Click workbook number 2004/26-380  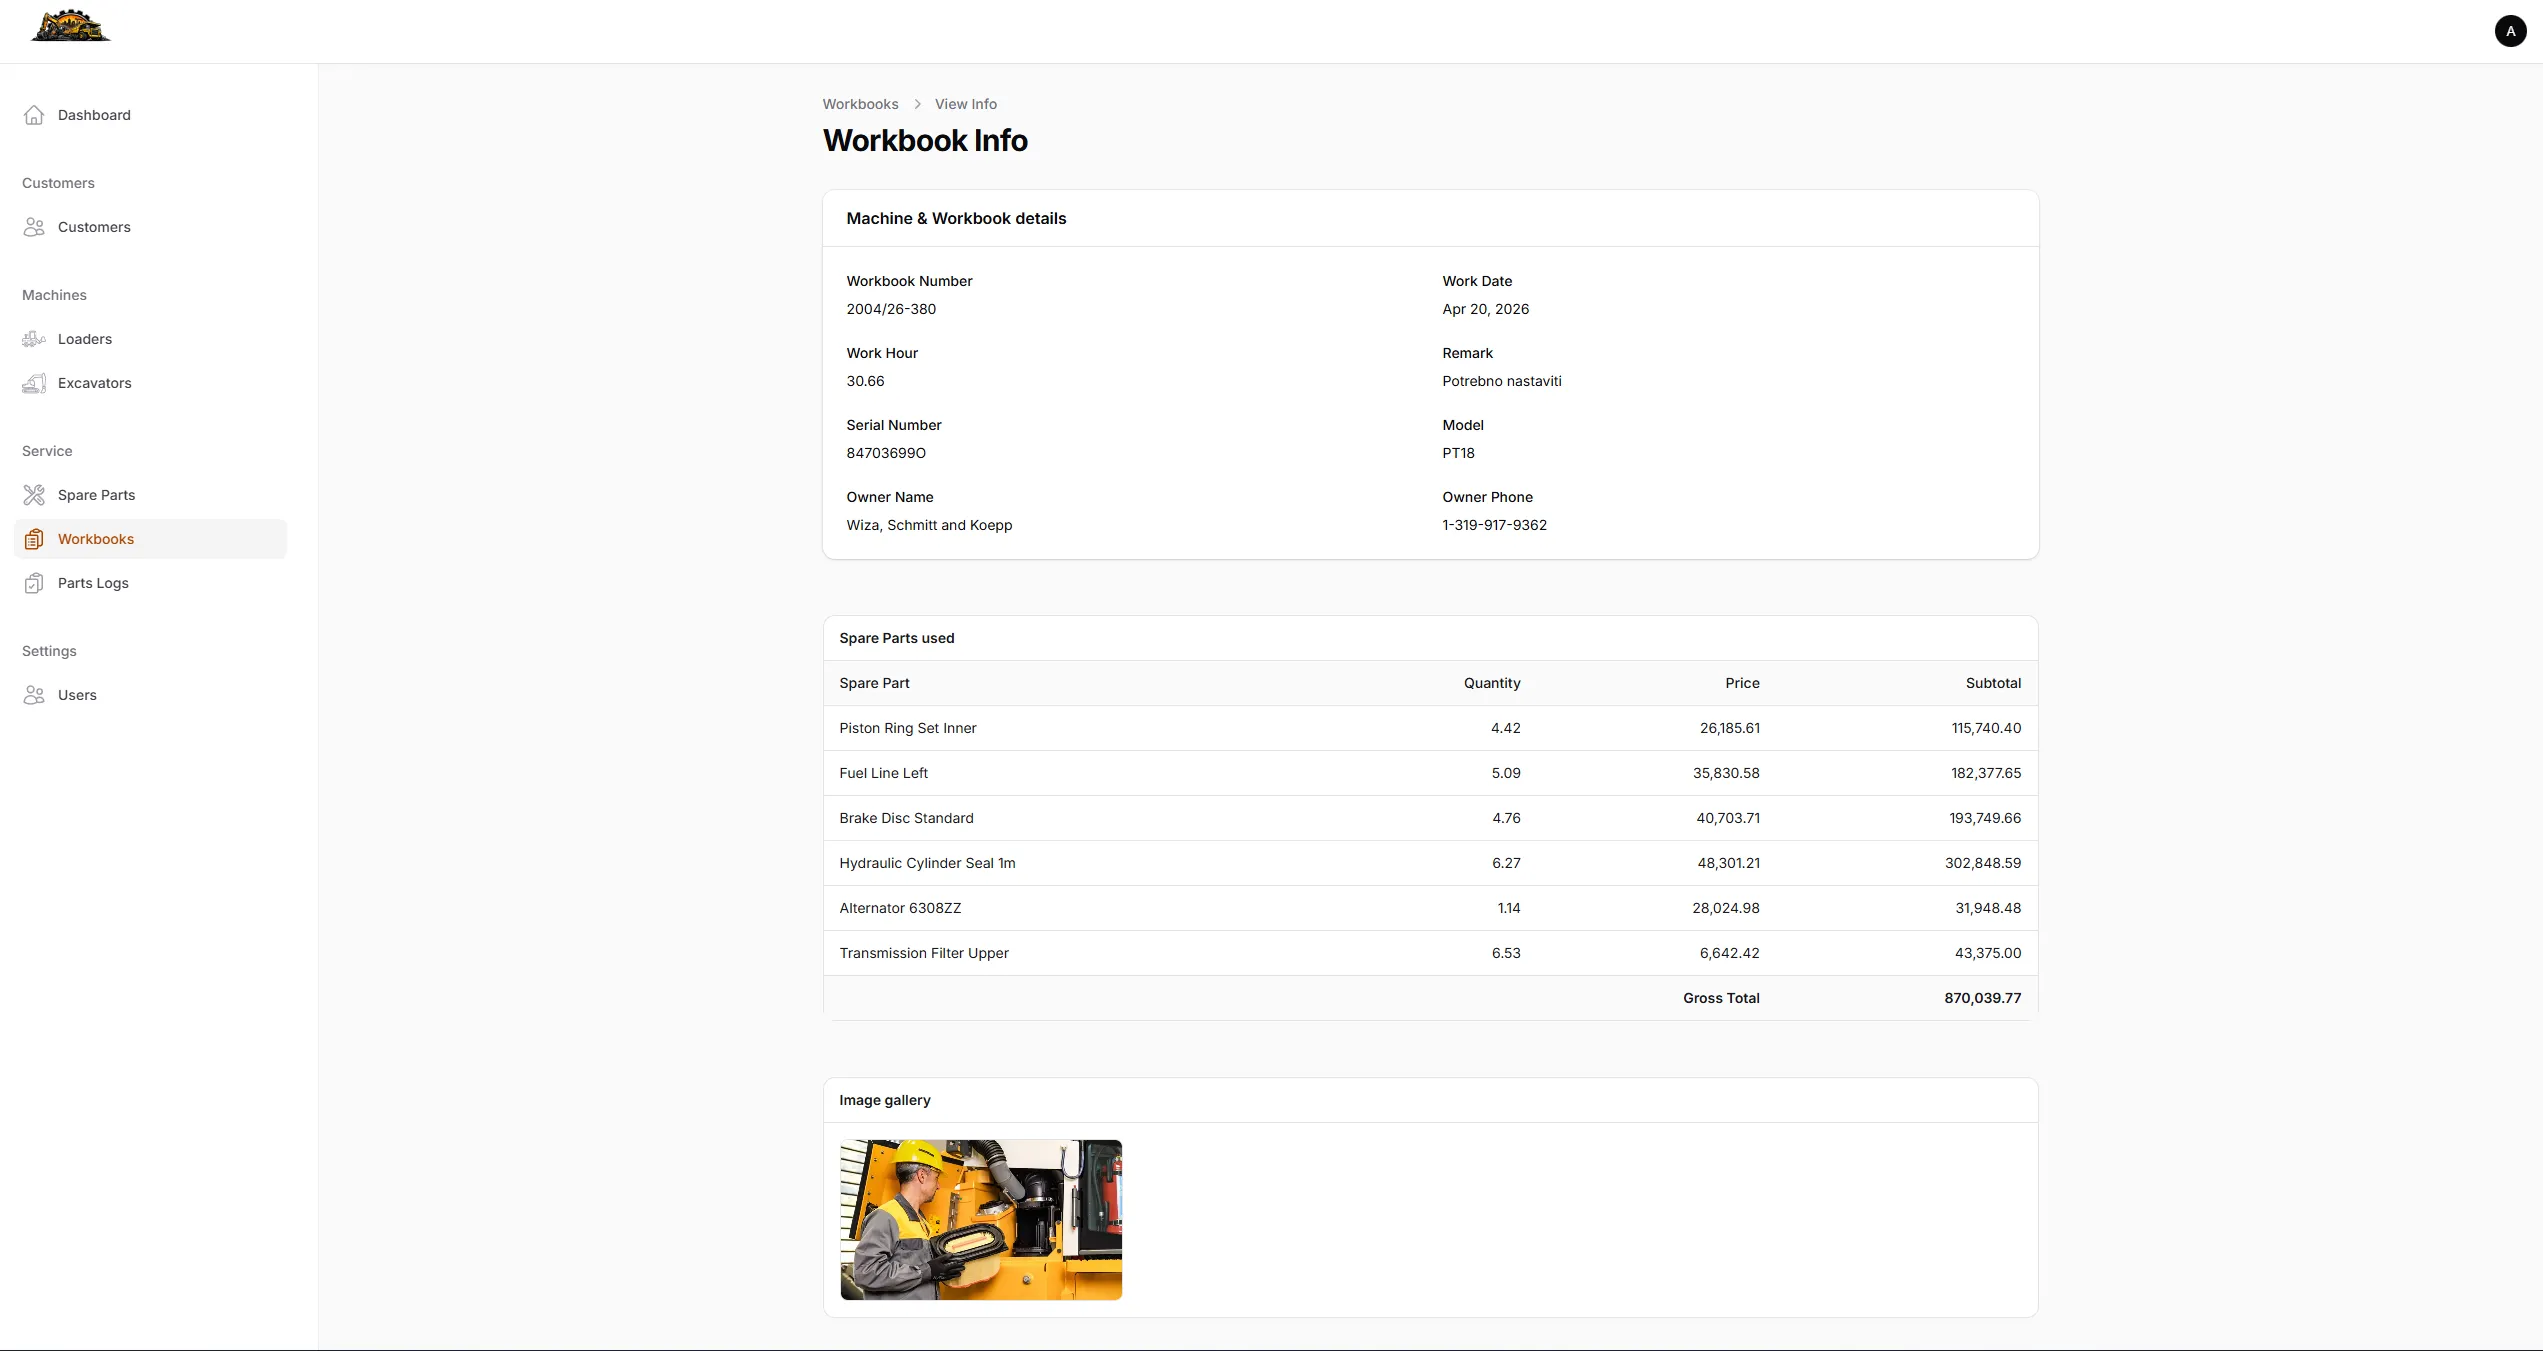[891, 309]
